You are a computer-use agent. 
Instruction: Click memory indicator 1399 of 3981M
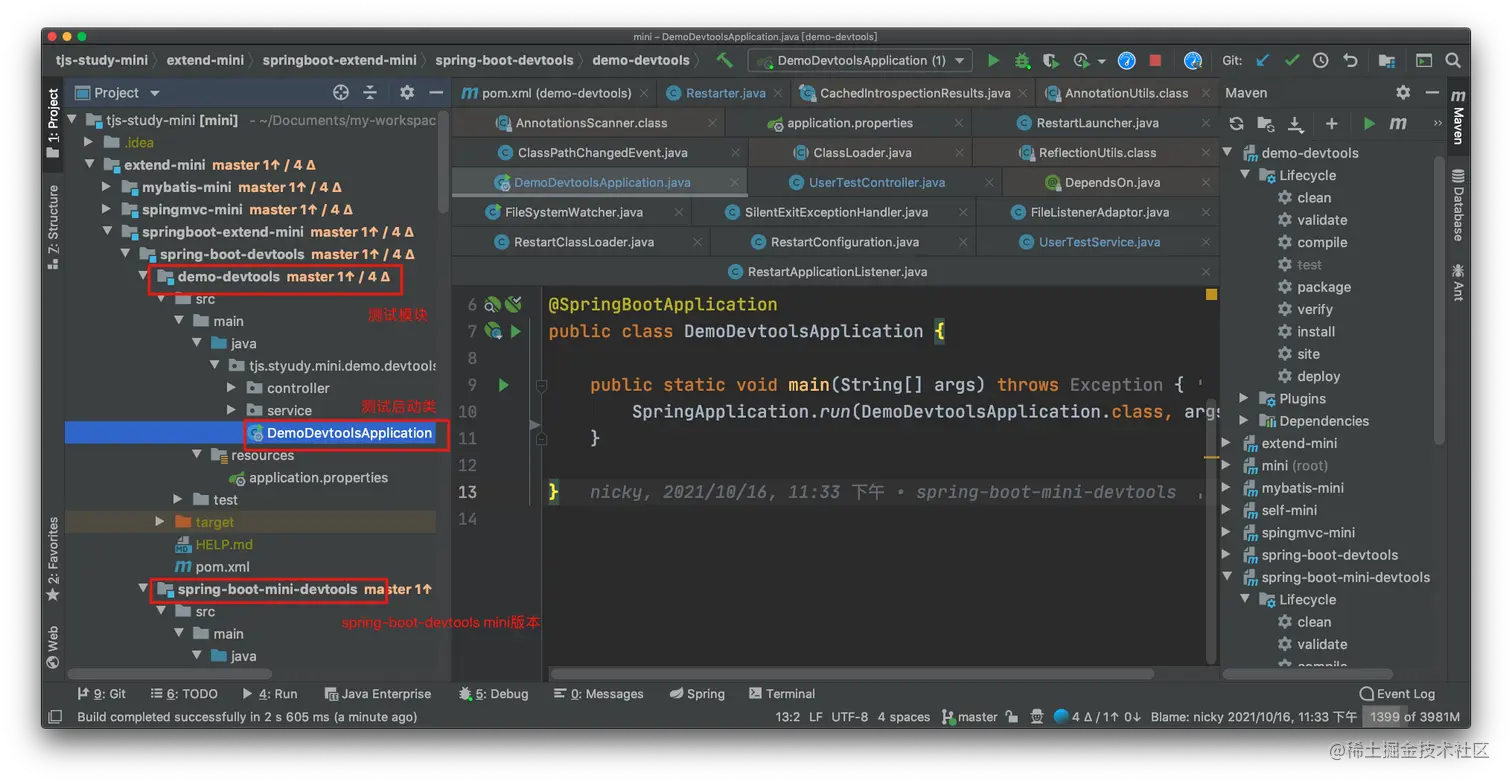pyautogui.click(x=1415, y=717)
